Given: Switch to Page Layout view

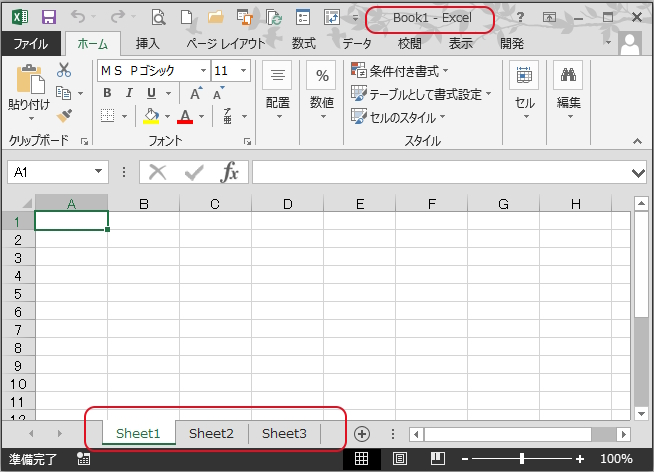Looking at the screenshot, I should 400,459.
